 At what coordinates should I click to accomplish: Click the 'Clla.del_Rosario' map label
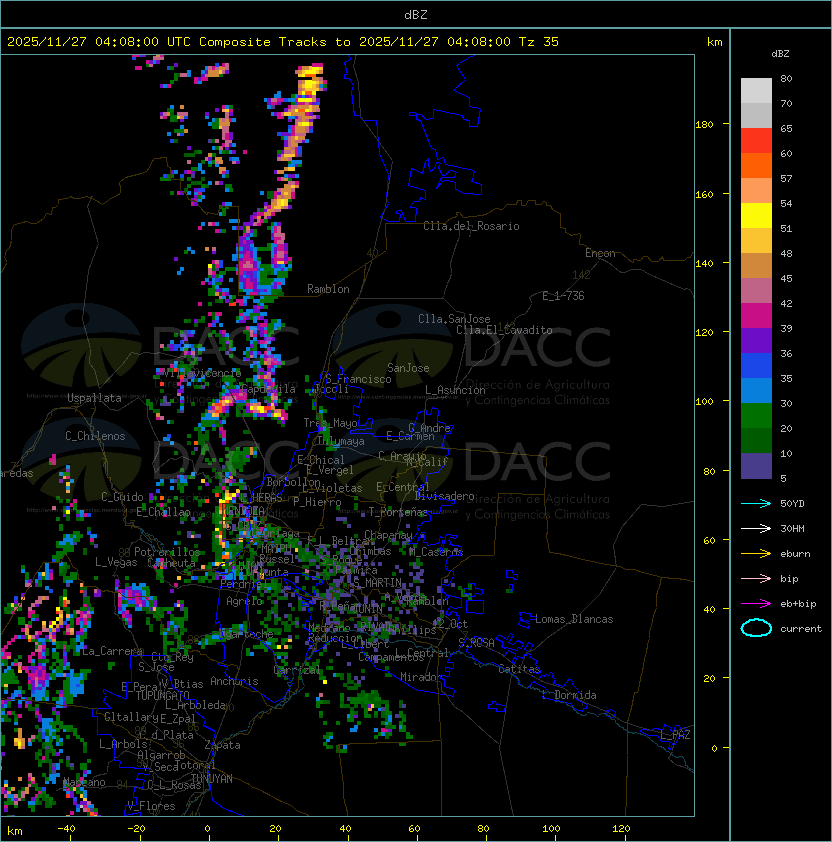click(x=471, y=226)
